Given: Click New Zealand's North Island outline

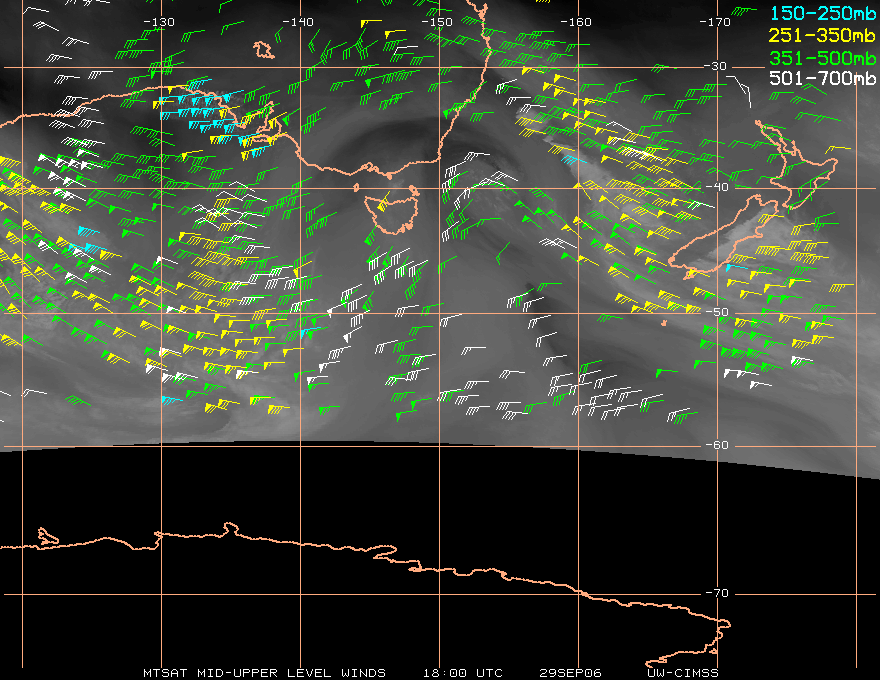Looking at the screenshot, I should (797, 164).
